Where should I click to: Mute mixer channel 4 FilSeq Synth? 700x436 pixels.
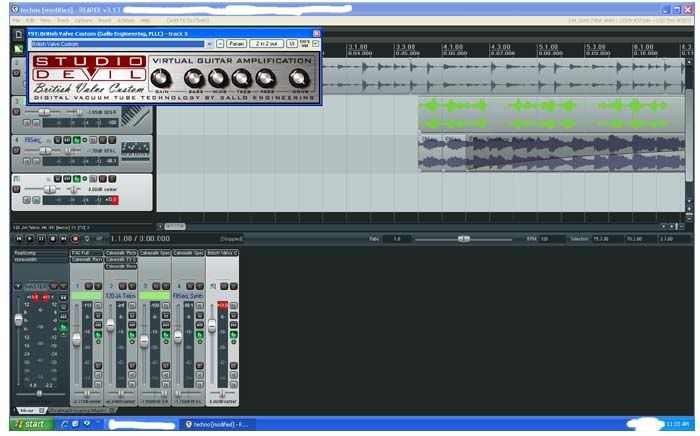coord(190,286)
